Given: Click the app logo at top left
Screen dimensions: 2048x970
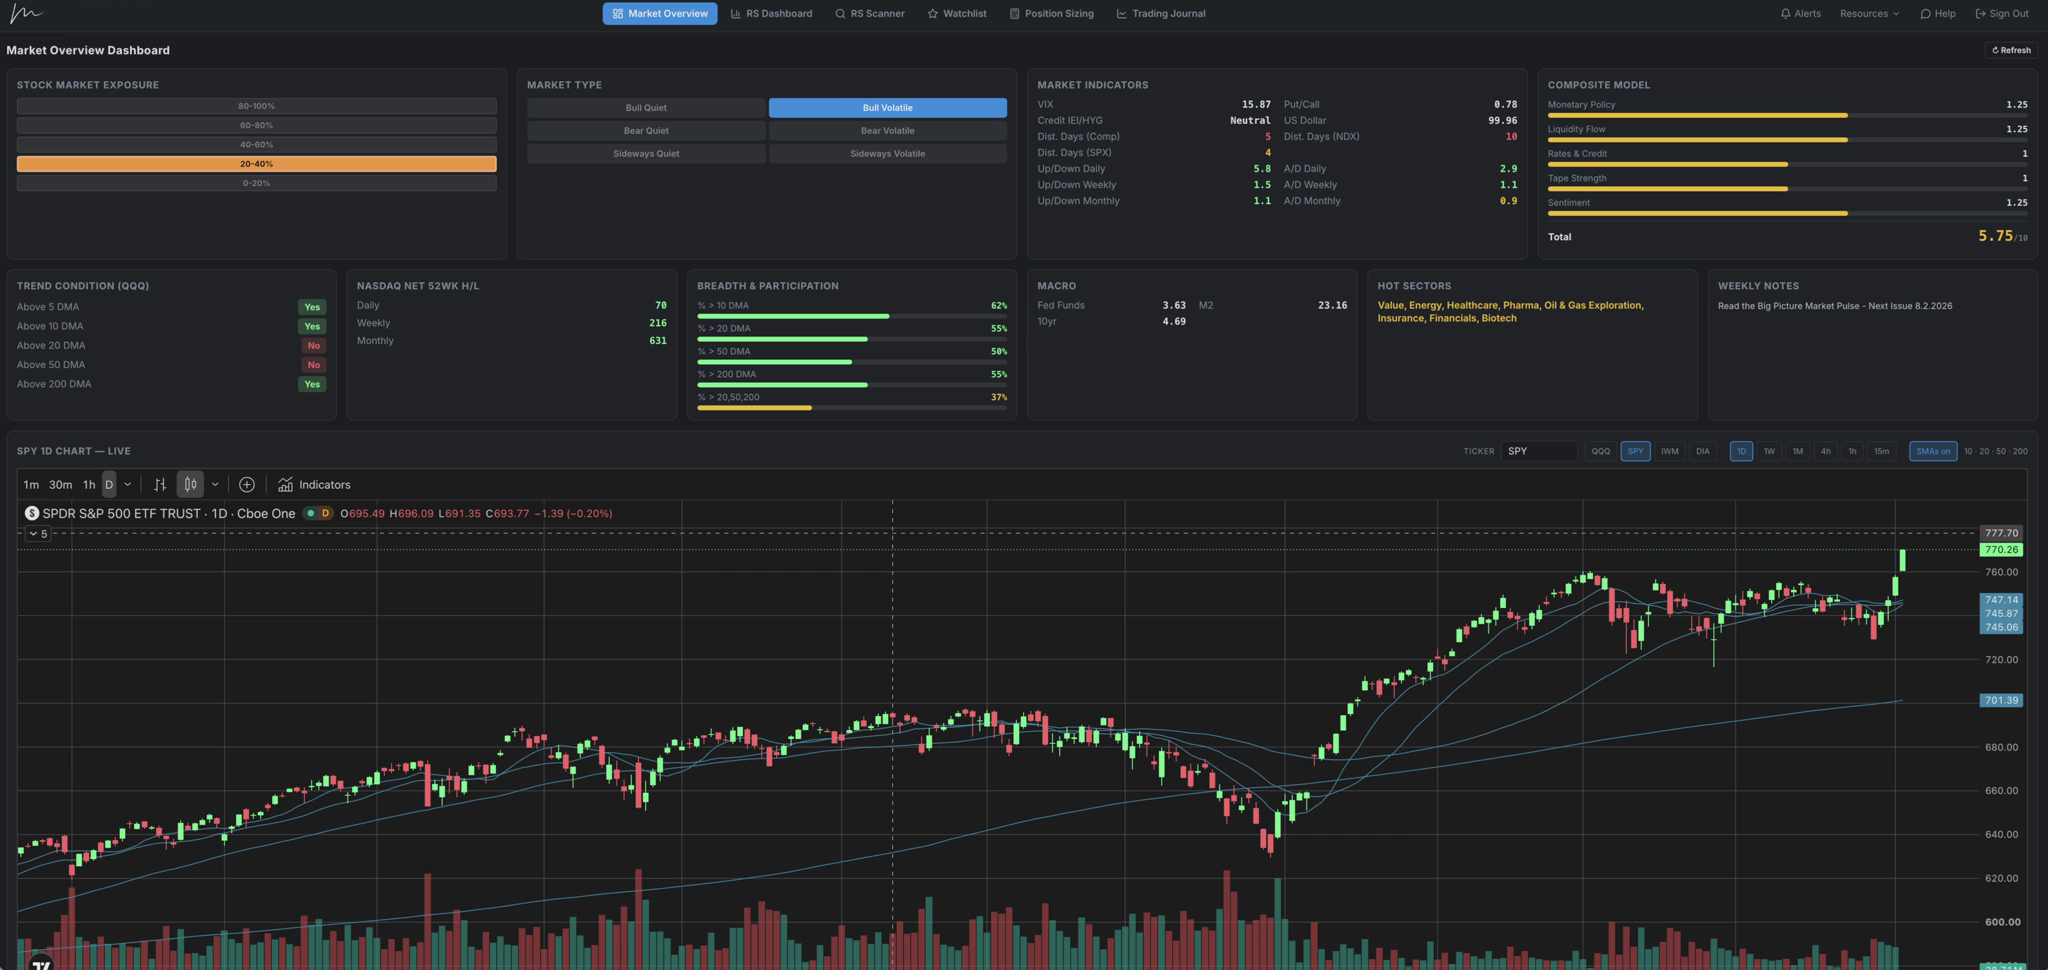Looking at the screenshot, I should [26, 14].
